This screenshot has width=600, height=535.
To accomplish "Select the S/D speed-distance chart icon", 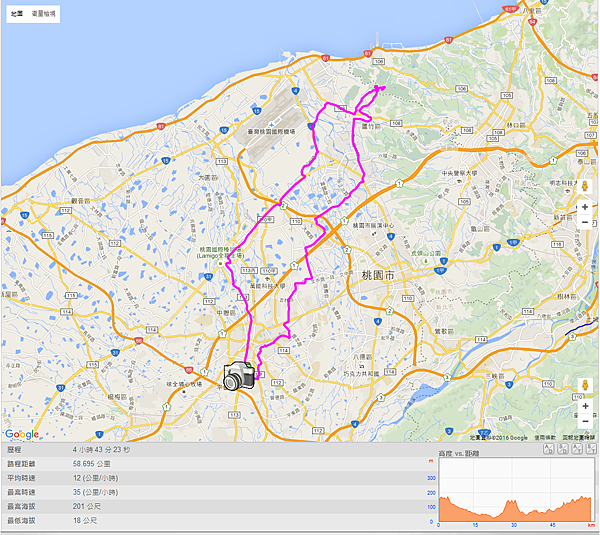I will point(563,449).
